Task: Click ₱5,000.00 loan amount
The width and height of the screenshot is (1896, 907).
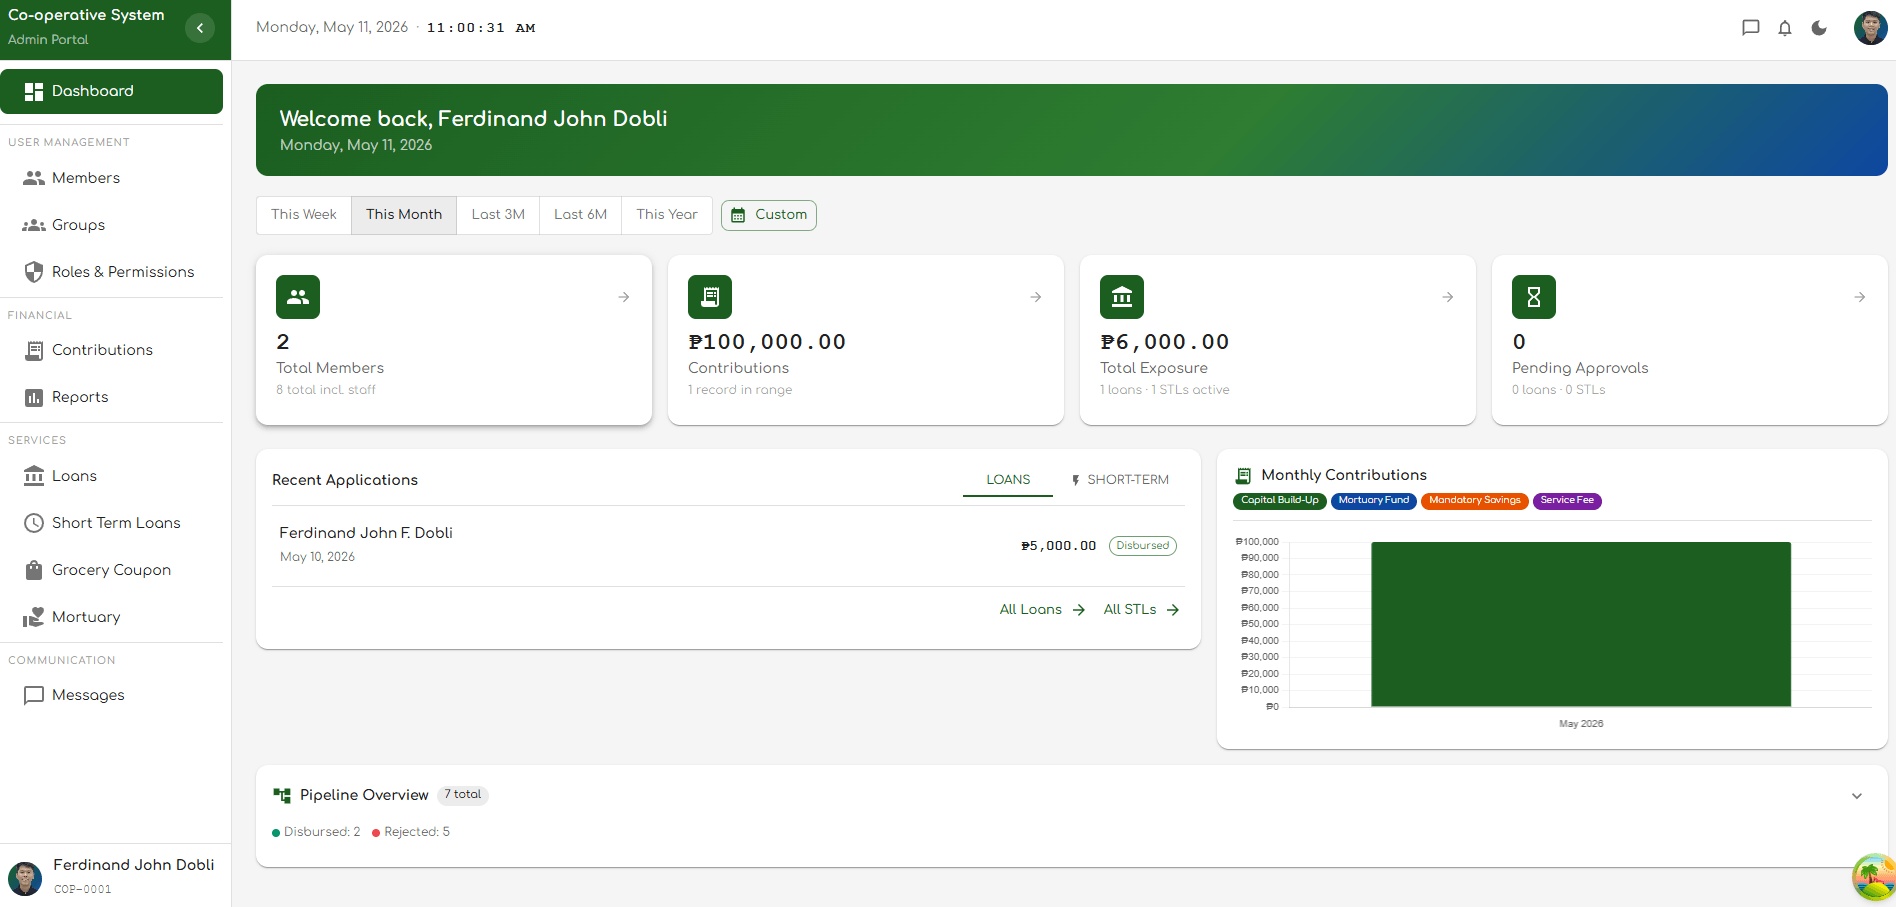Action: 1058,546
